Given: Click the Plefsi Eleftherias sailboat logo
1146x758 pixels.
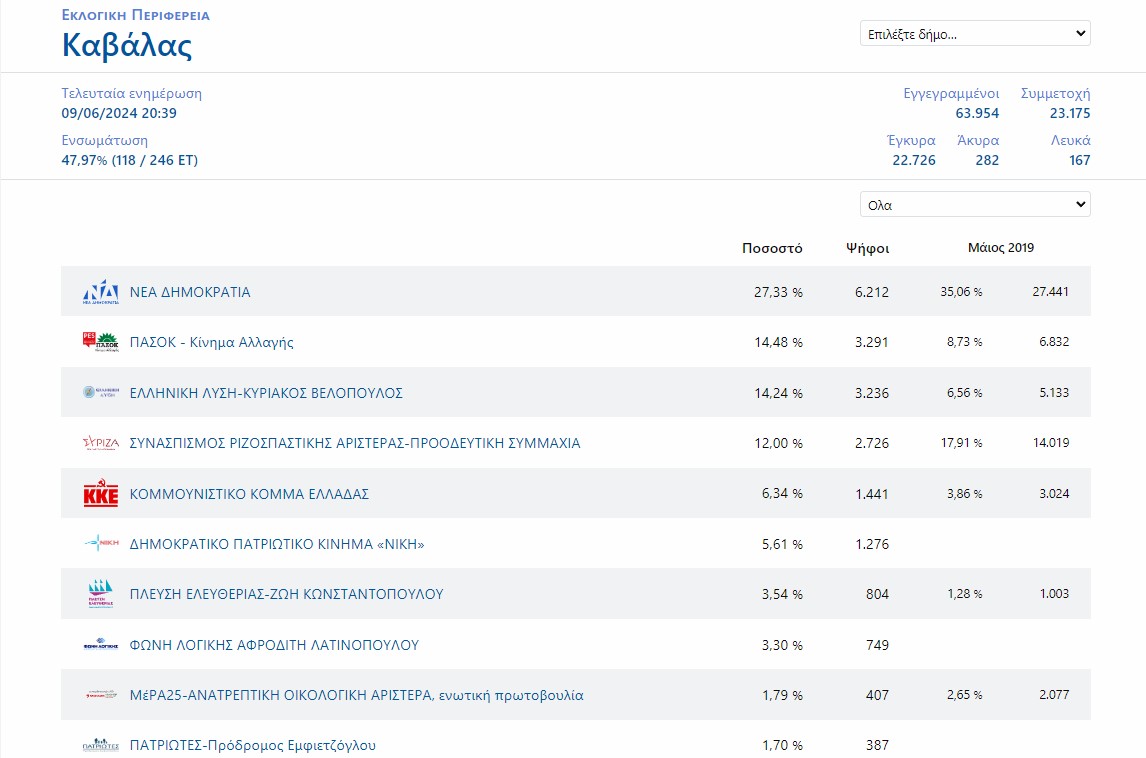Looking at the screenshot, I should [x=100, y=594].
